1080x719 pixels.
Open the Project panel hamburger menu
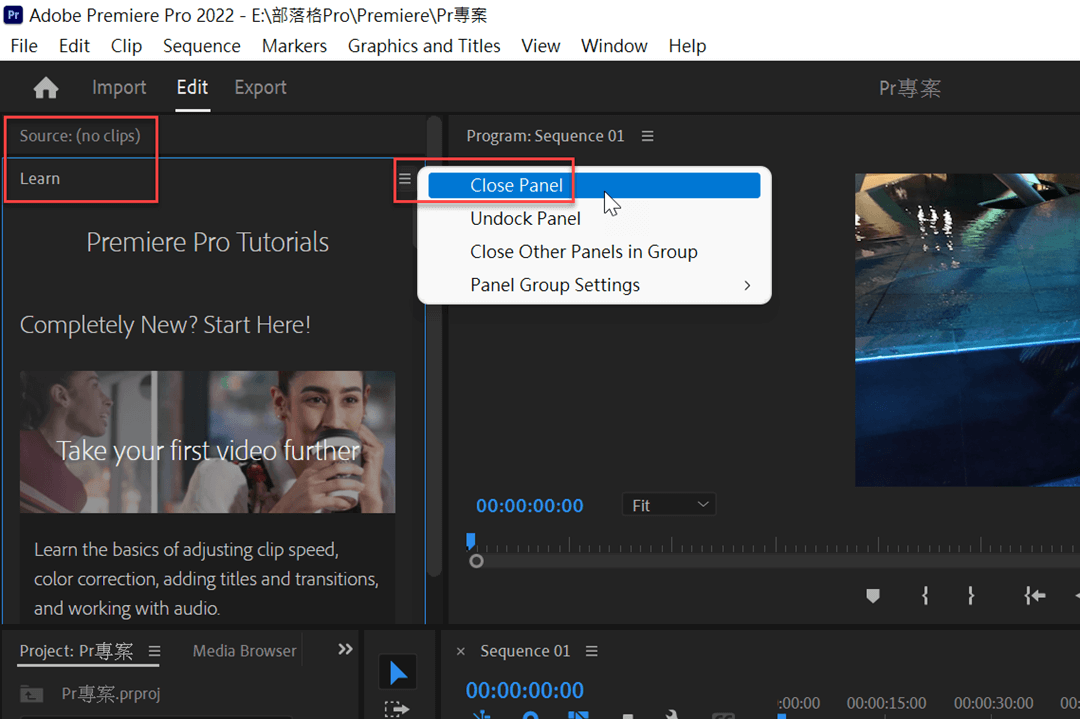[x=154, y=651]
